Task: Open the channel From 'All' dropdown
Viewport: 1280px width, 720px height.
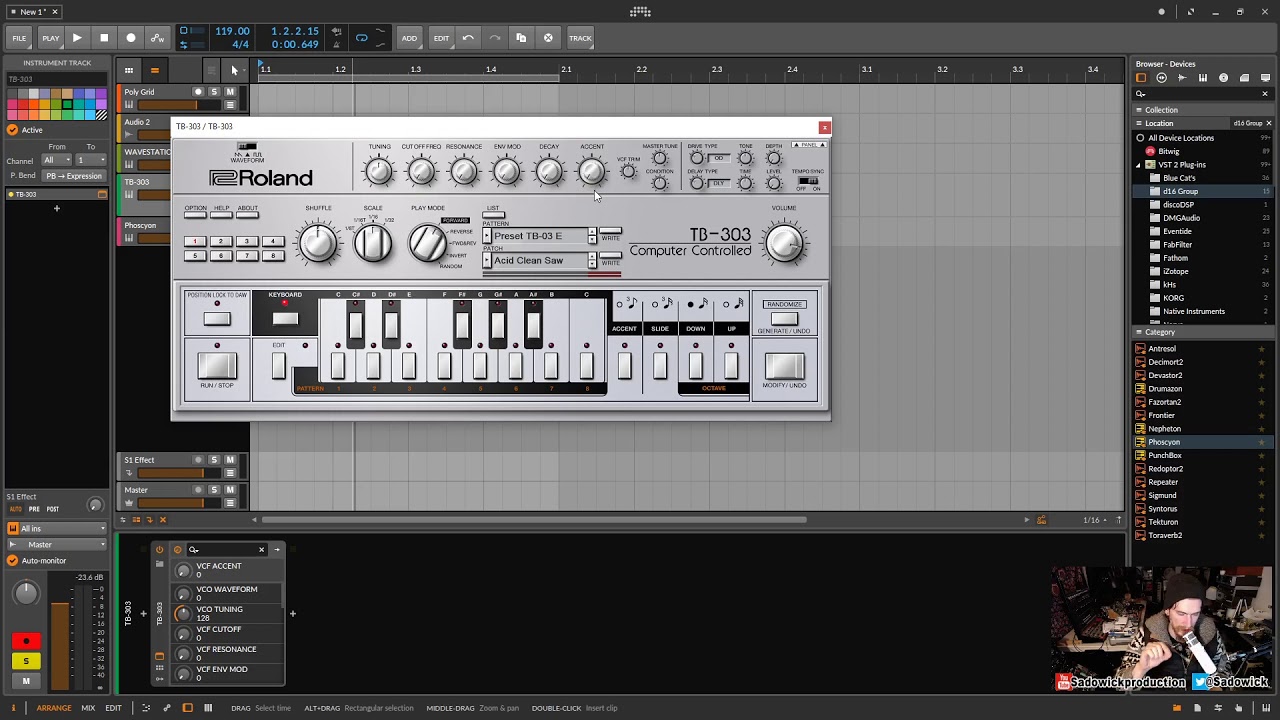Action: [56, 160]
